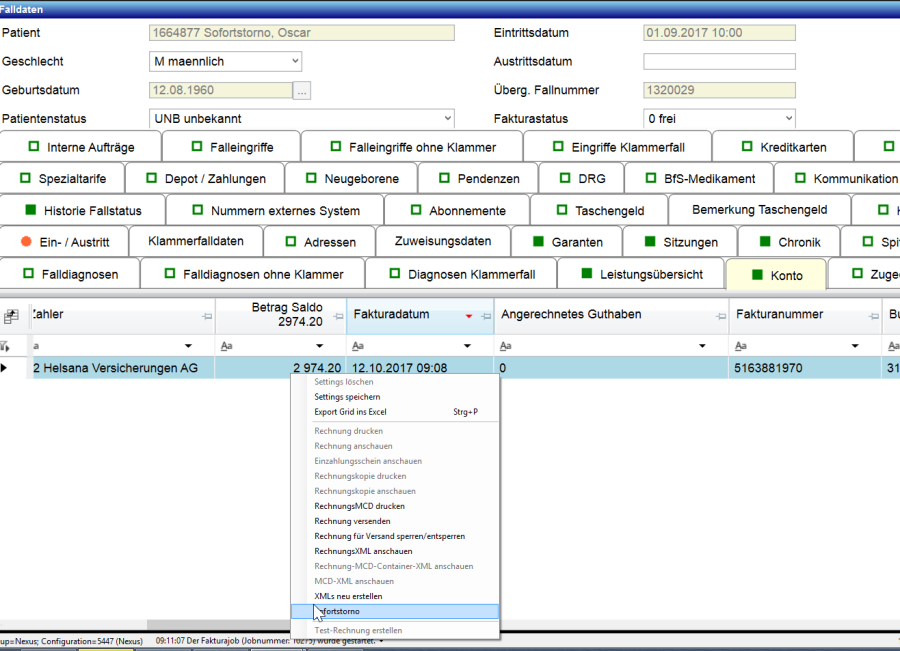Select Export Grid ins Excel menu entry

tap(350, 412)
